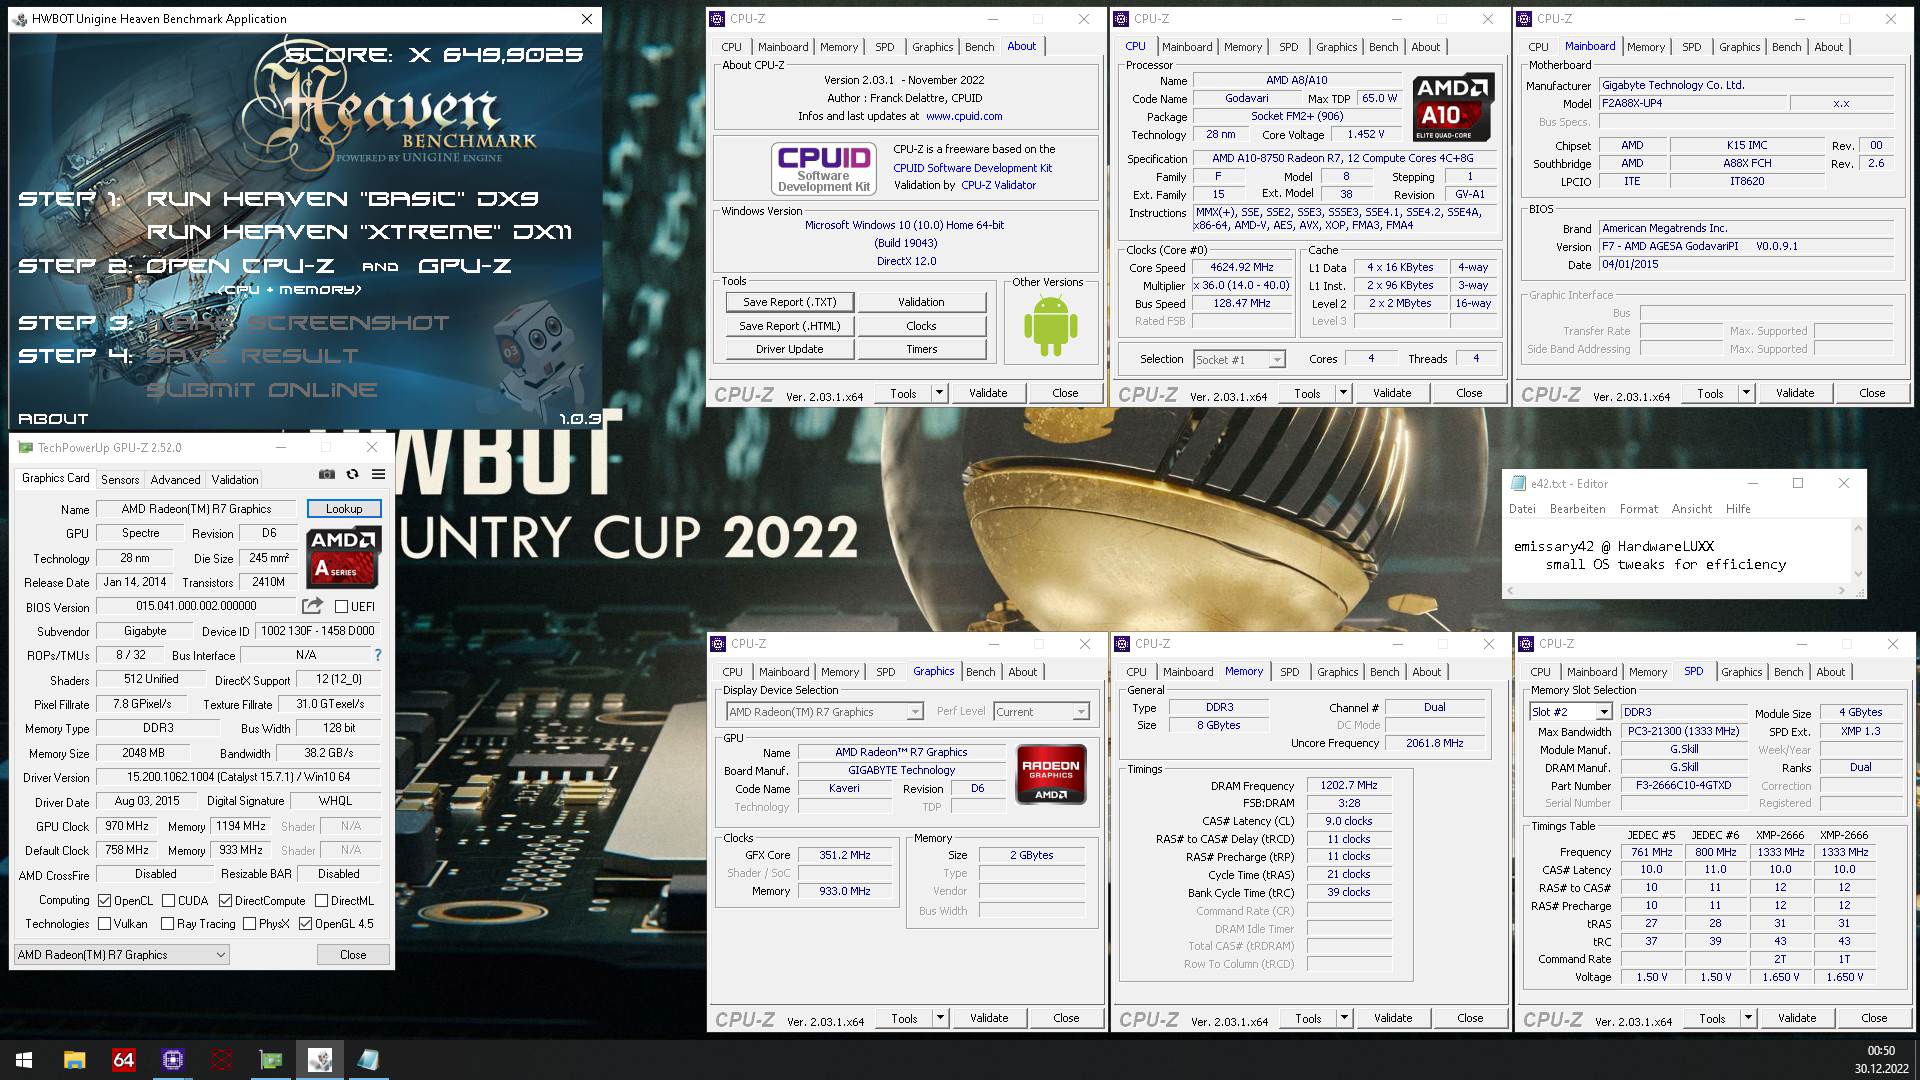1920x1080 pixels.
Task: Click the Bus Interface question mark in GPU-Z
Action: pyautogui.click(x=378, y=655)
